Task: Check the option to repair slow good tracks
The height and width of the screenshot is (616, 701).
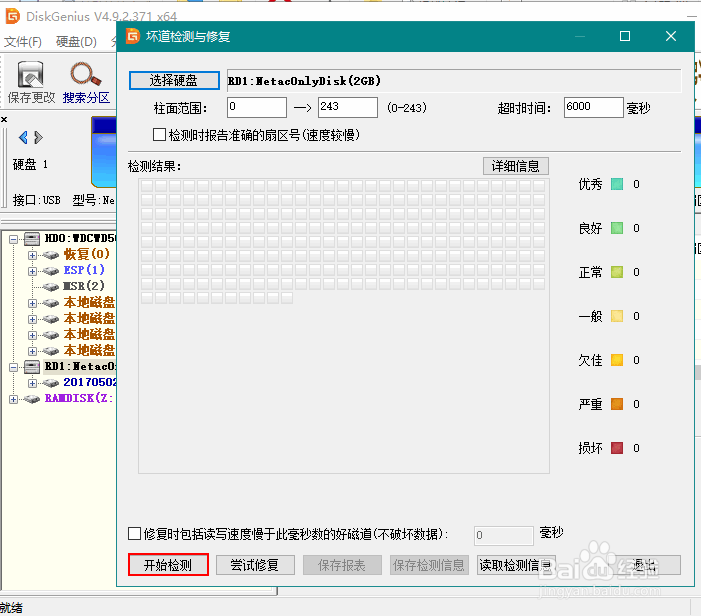Action: click(135, 533)
